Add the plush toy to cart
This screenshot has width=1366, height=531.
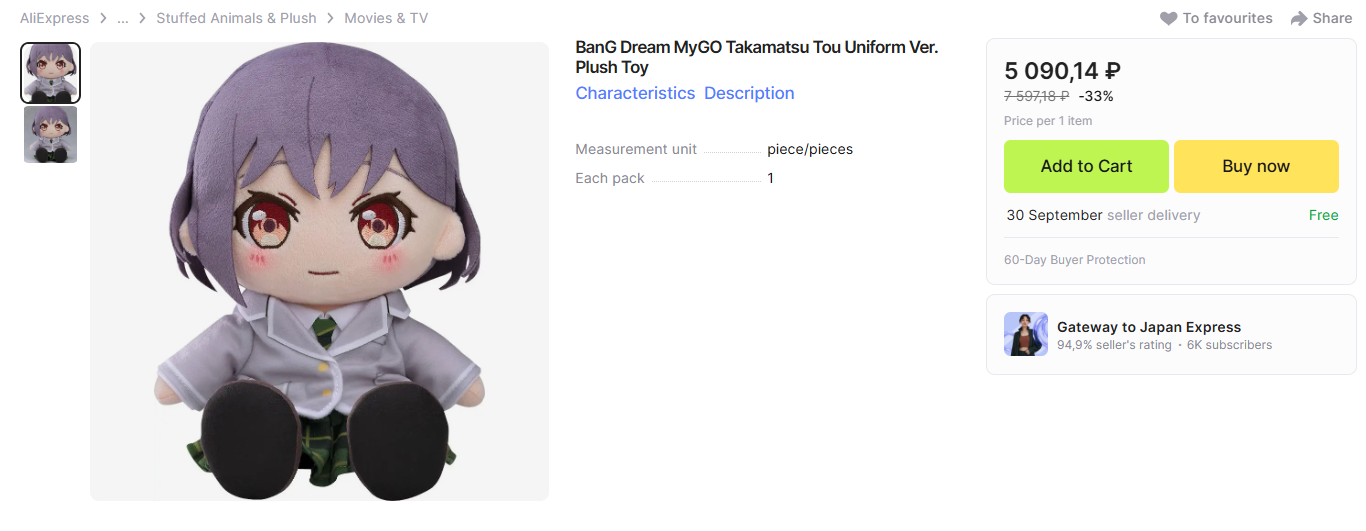point(1086,166)
